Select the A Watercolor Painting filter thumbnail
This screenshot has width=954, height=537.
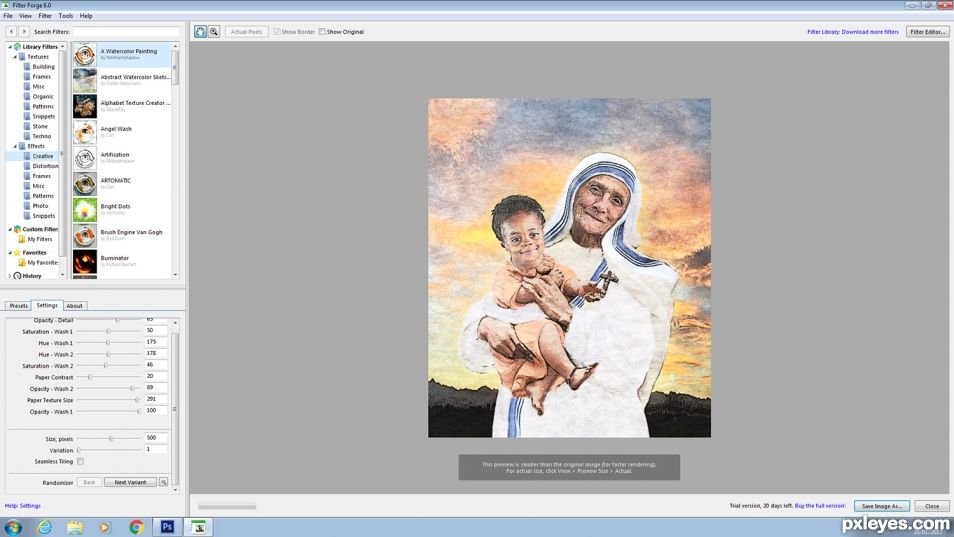85,55
